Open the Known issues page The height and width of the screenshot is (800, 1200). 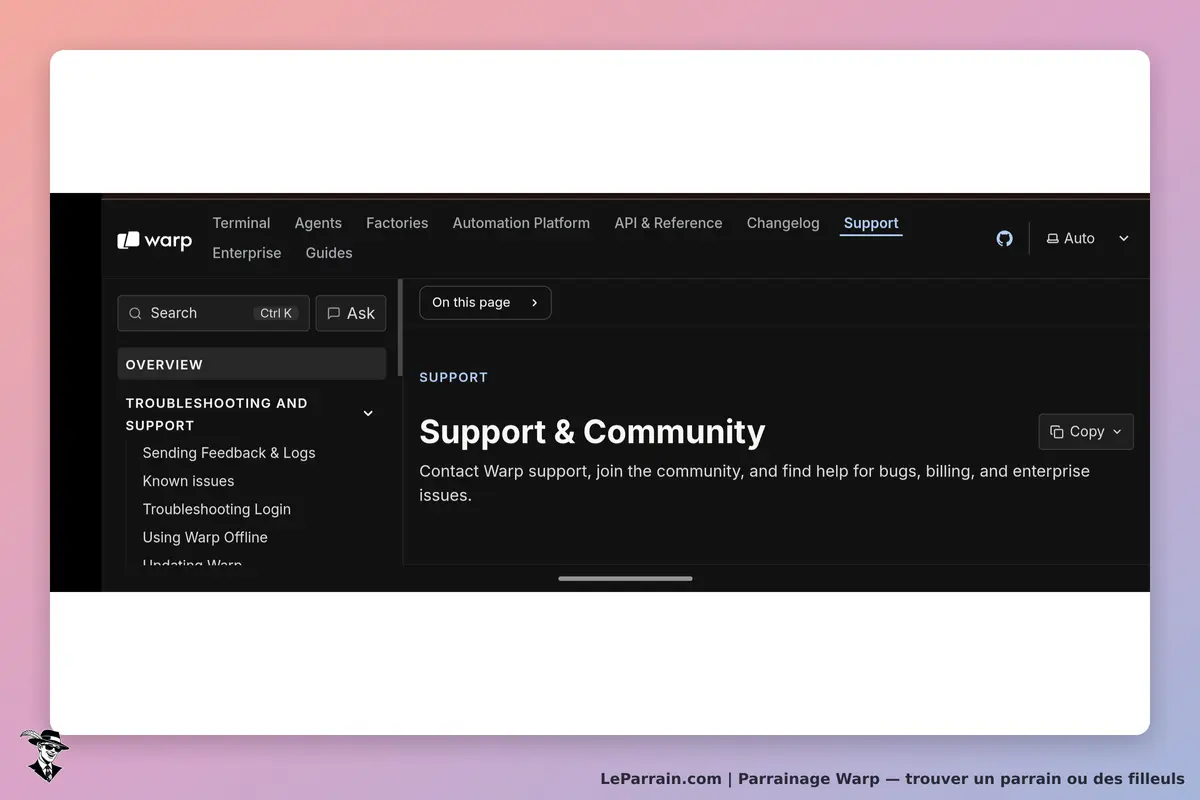(188, 481)
